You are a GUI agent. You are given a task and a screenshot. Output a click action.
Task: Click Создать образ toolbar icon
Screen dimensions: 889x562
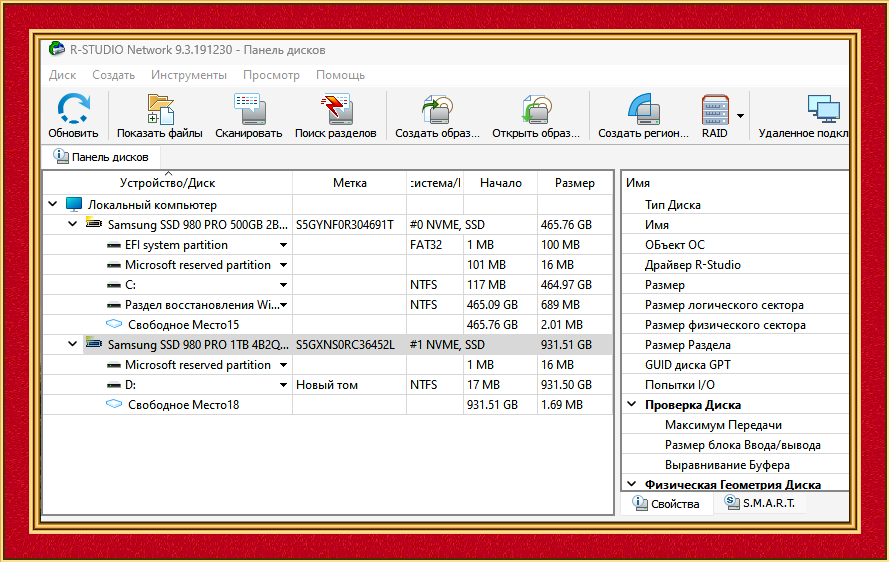click(437, 109)
